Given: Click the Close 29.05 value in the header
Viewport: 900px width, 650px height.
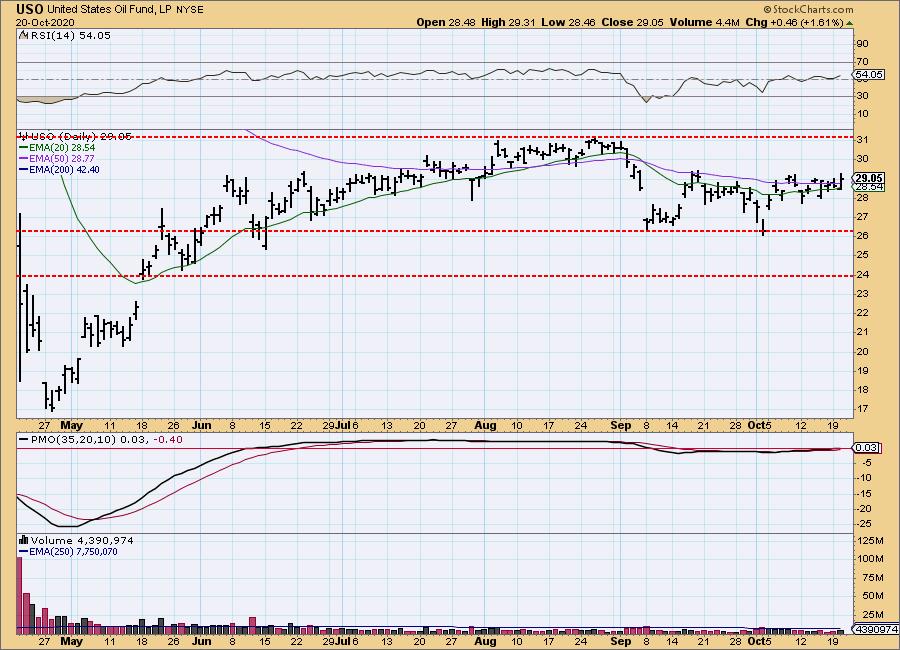Looking at the screenshot, I should [x=633, y=22].
